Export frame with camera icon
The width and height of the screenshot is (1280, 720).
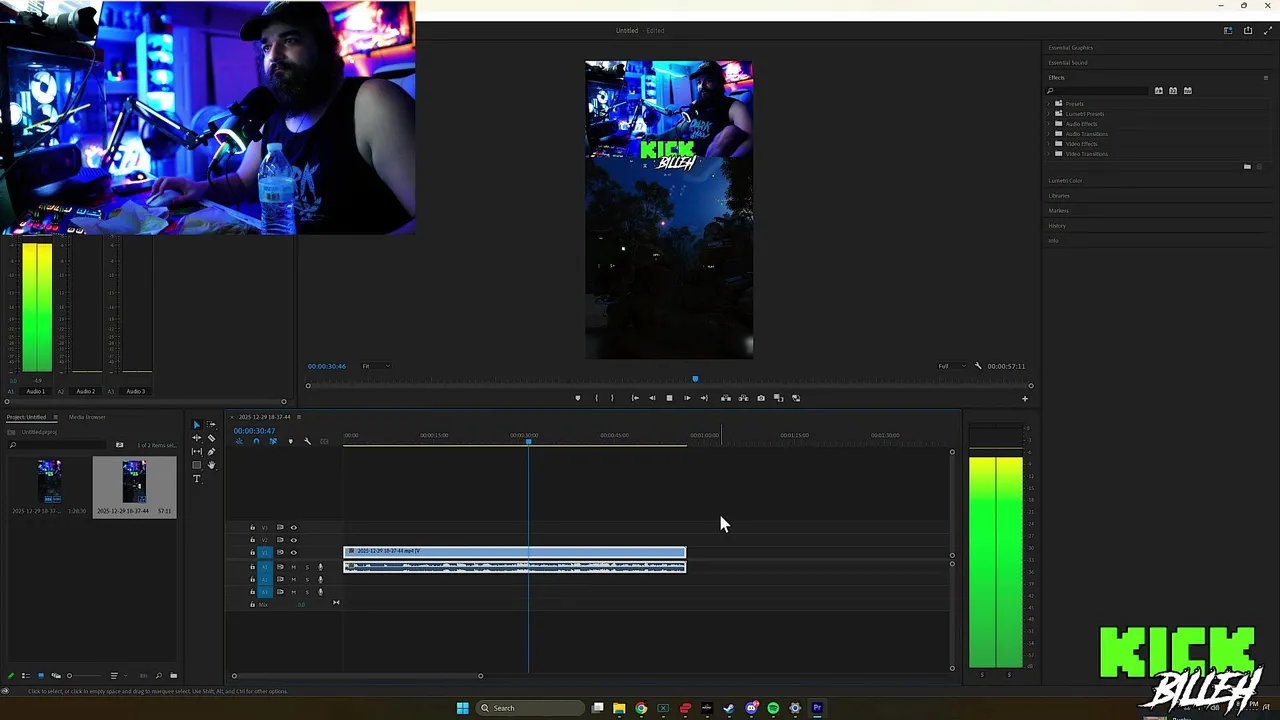coord(761,398)
